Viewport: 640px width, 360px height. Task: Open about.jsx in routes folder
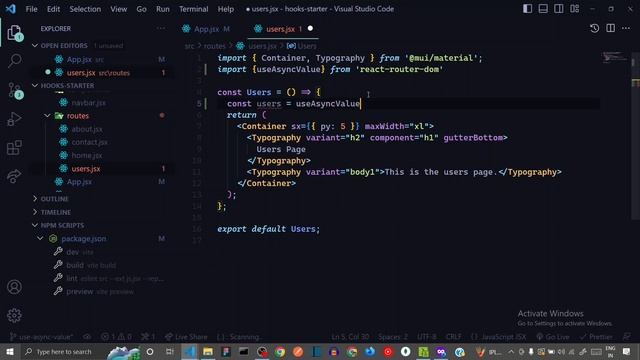pos(87,129)
